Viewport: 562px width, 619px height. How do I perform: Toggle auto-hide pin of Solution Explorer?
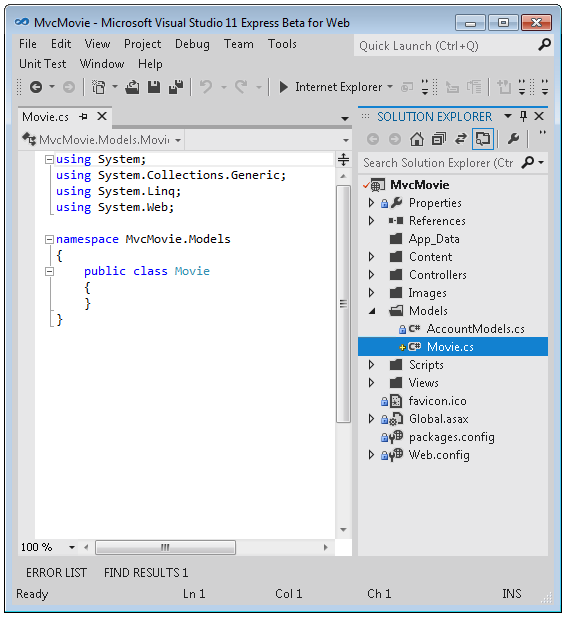click(523, 116)
